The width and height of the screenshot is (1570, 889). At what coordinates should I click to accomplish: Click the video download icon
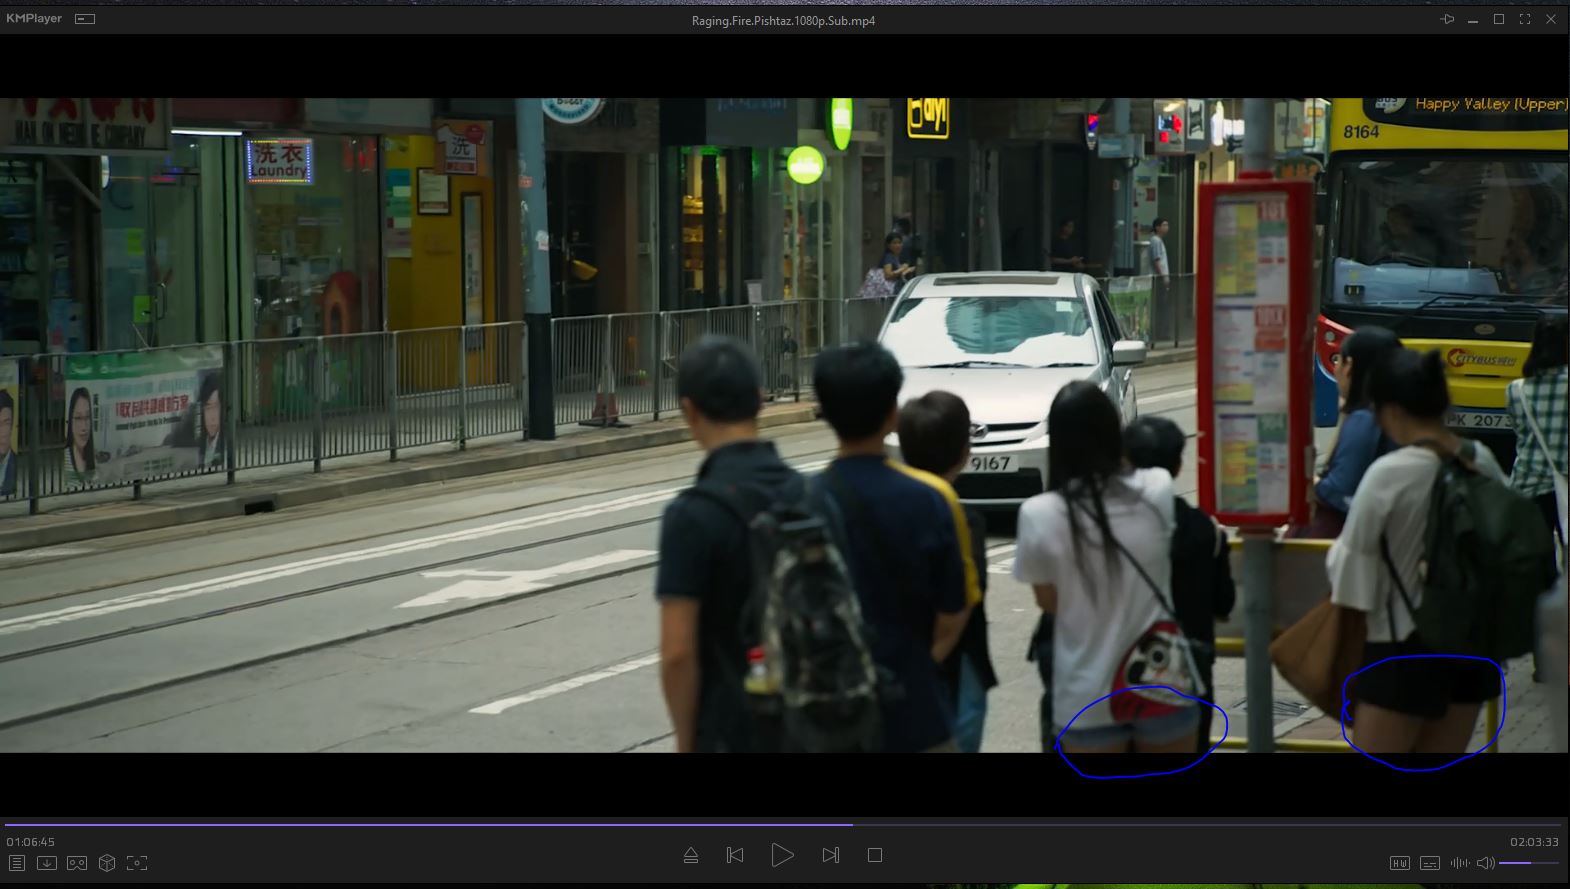(x=47, y=863)
